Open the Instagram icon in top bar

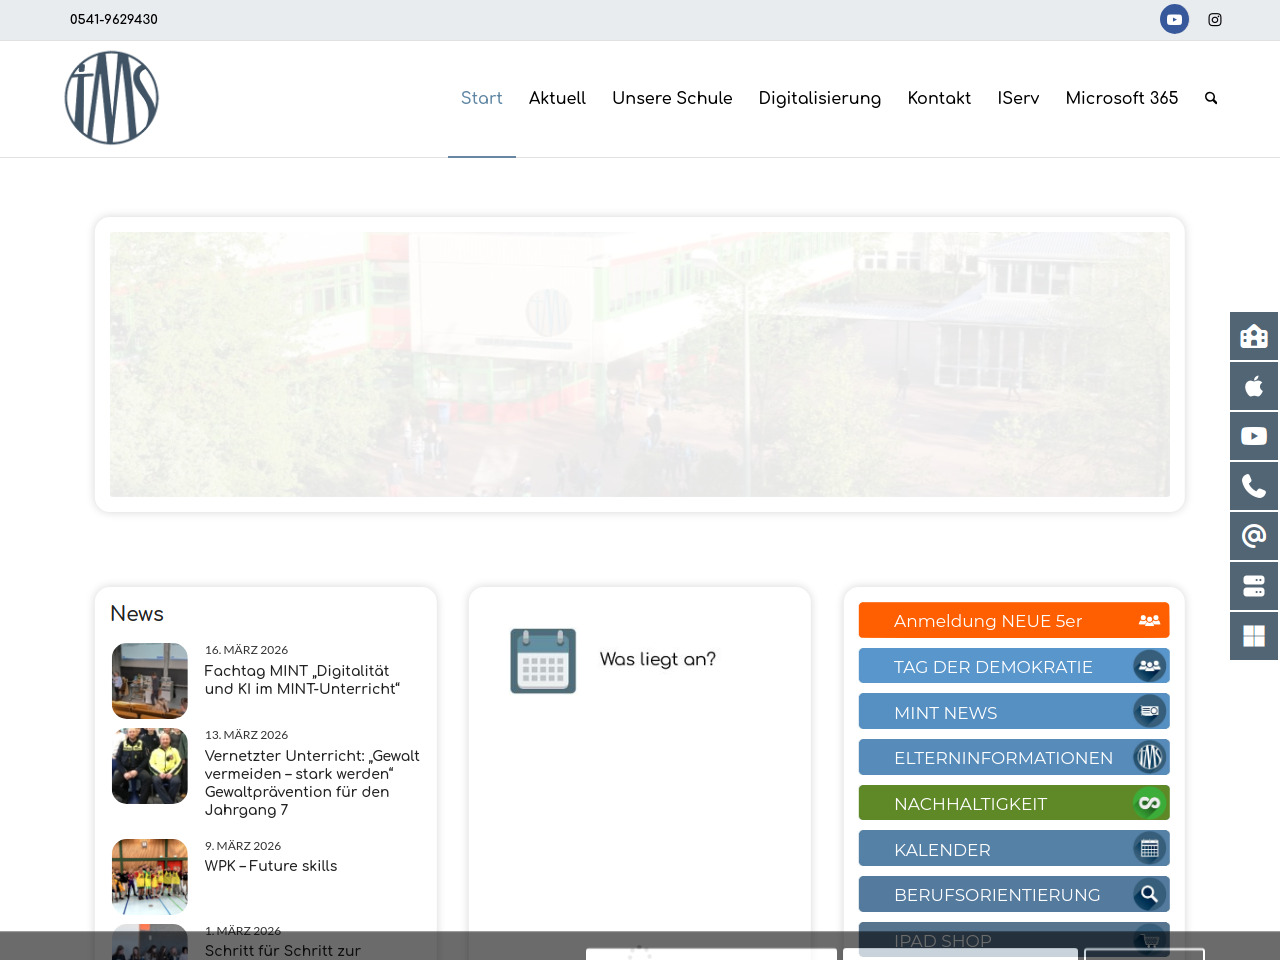pyautogui.click(x=1215, y=19)
